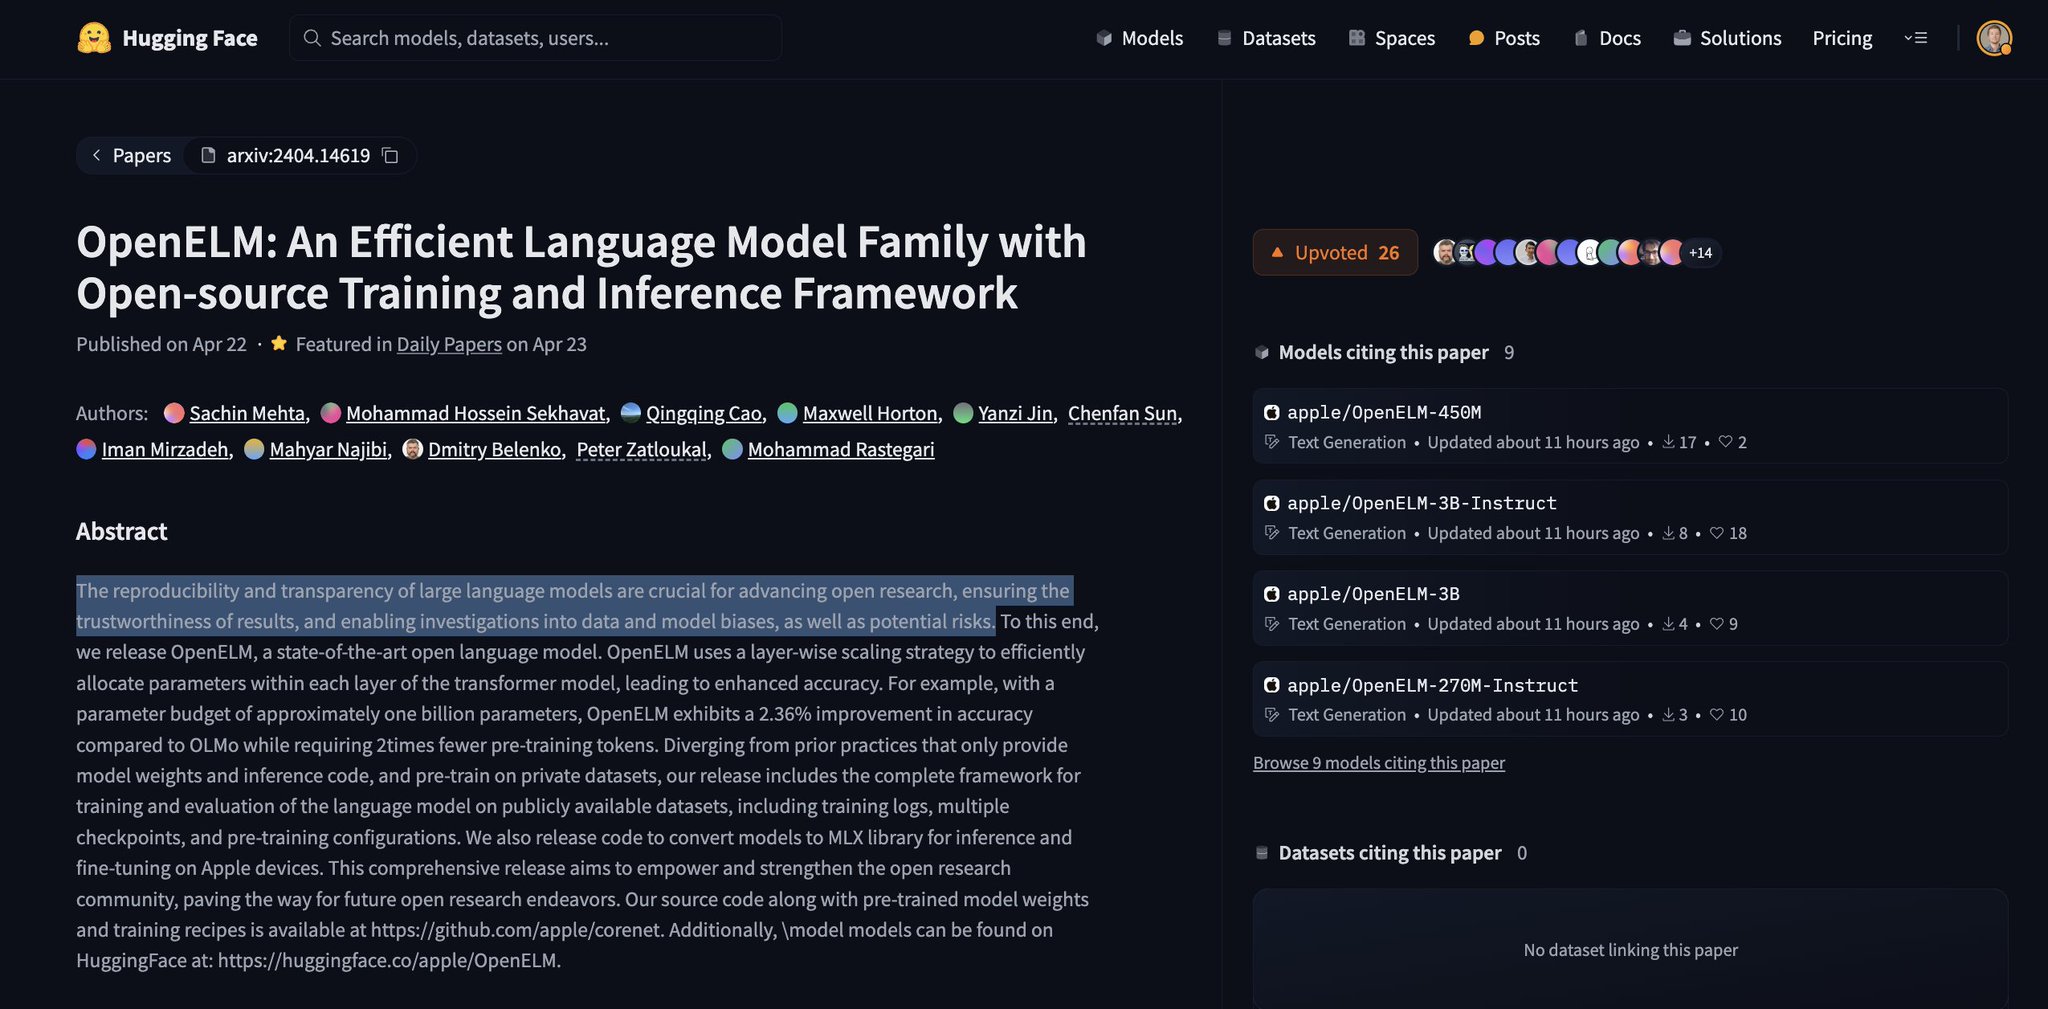Click Qingqing Cao's avatar icon
This screenshot has width=2048, height=1009.
(x=631, y=413)
